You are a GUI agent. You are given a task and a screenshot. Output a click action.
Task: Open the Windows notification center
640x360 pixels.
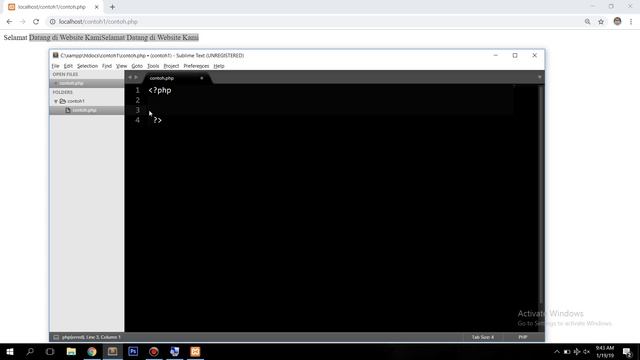pos(628,352)
